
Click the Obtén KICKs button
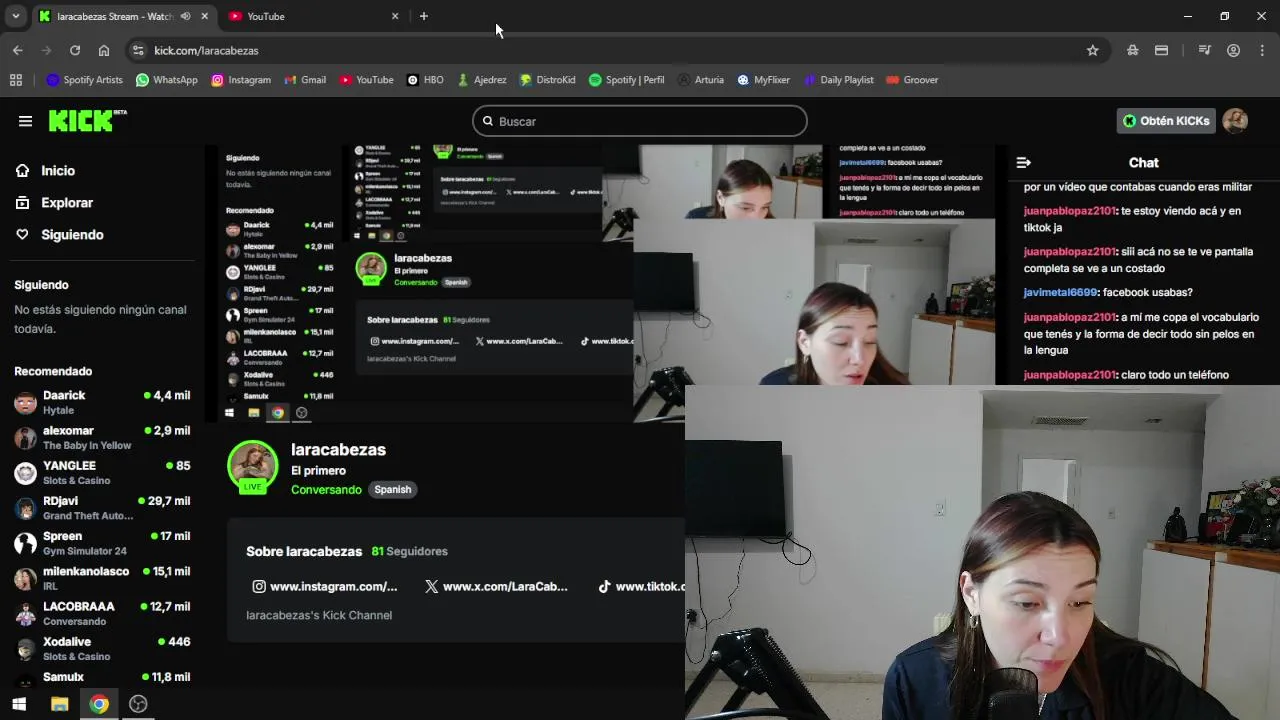[1166, 121]
